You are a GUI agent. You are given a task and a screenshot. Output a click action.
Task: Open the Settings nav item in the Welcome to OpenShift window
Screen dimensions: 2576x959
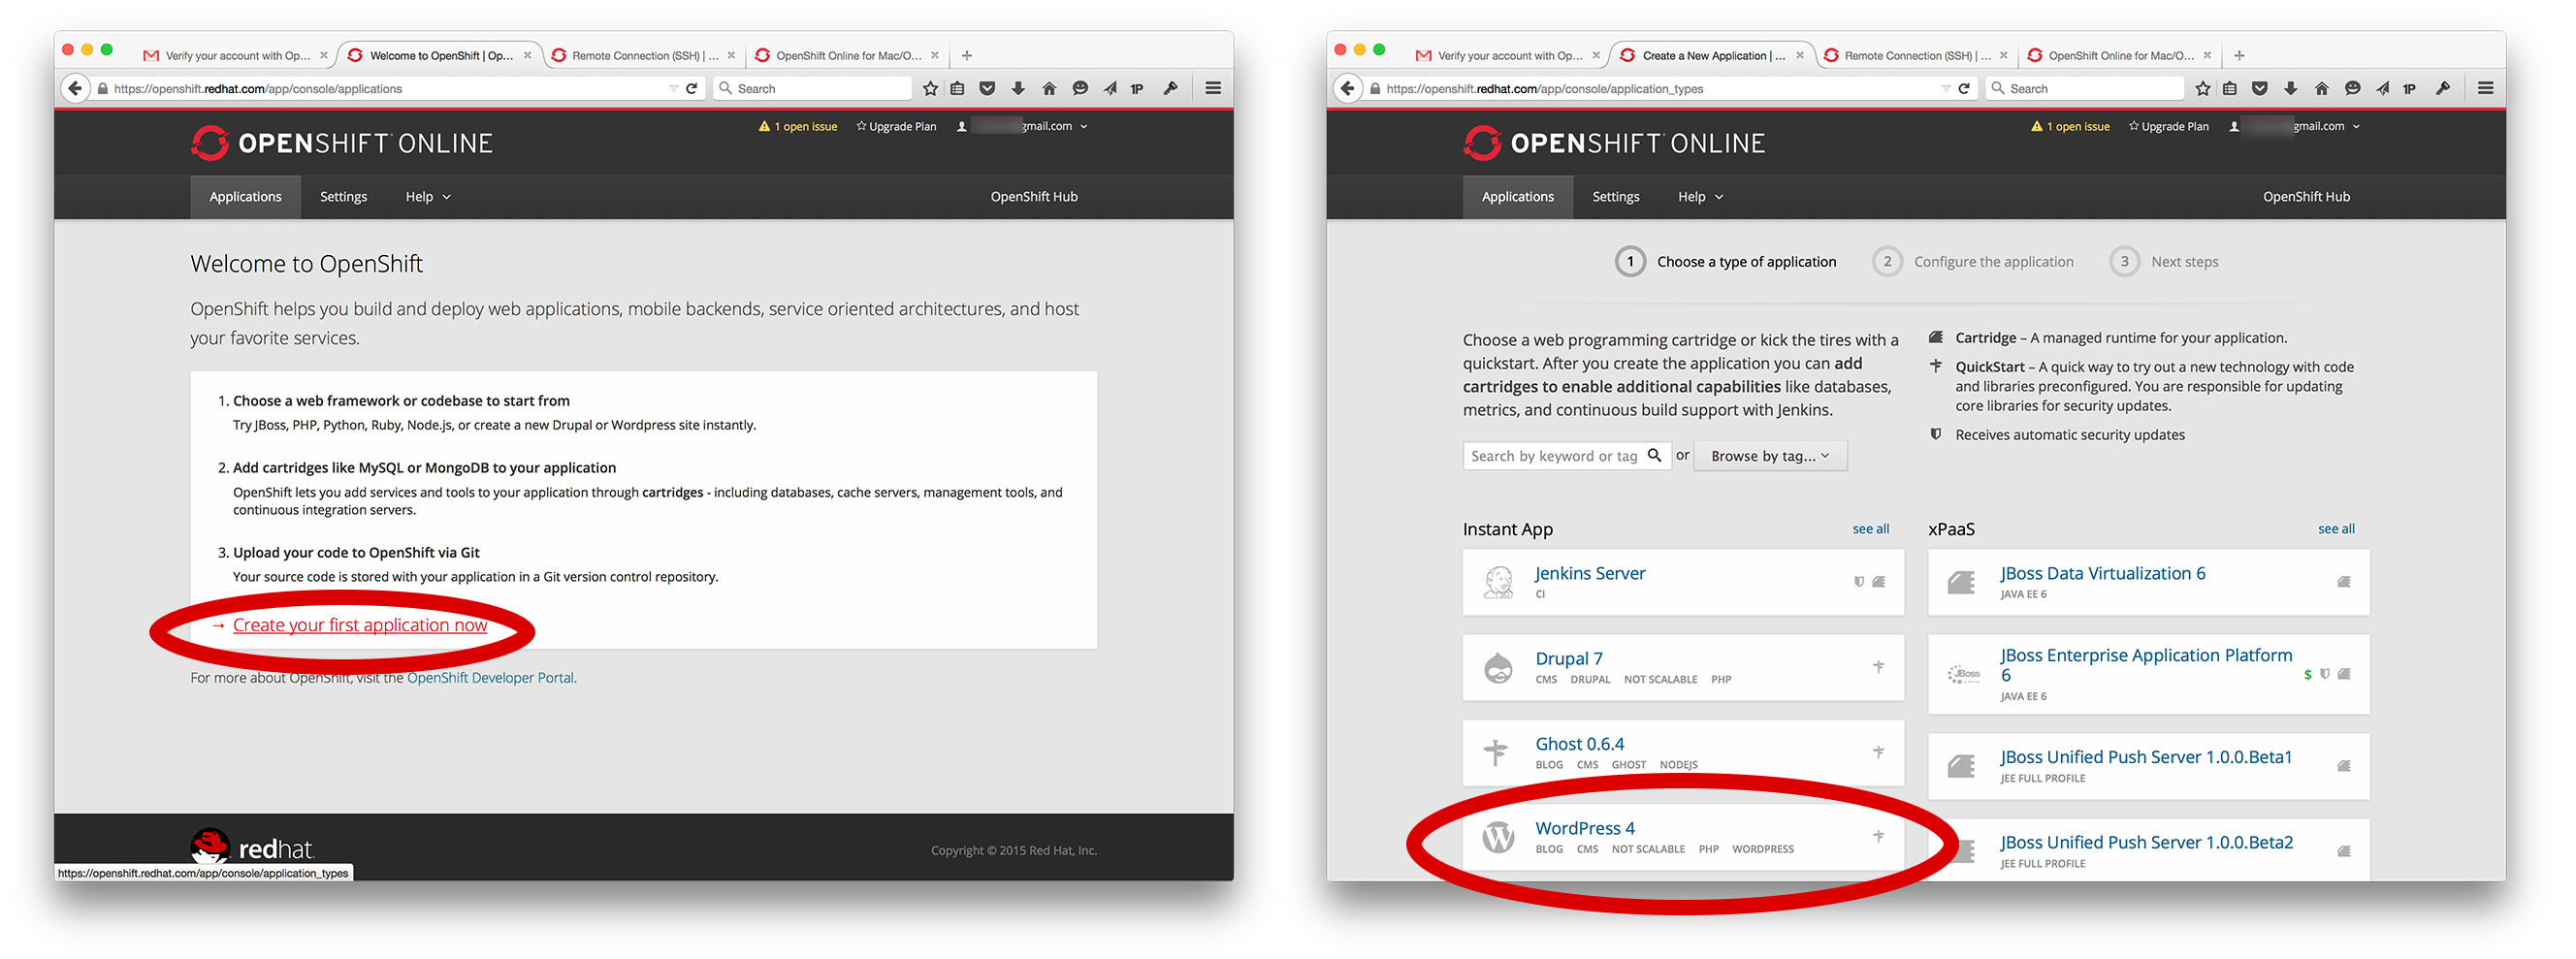coord(343,197)
